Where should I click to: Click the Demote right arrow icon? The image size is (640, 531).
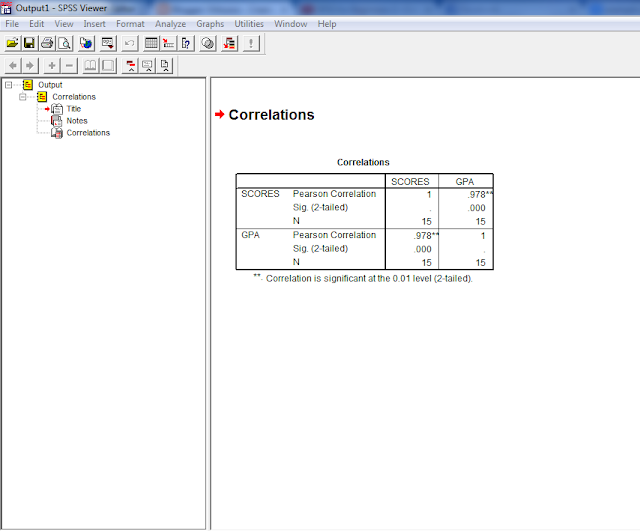30,65
